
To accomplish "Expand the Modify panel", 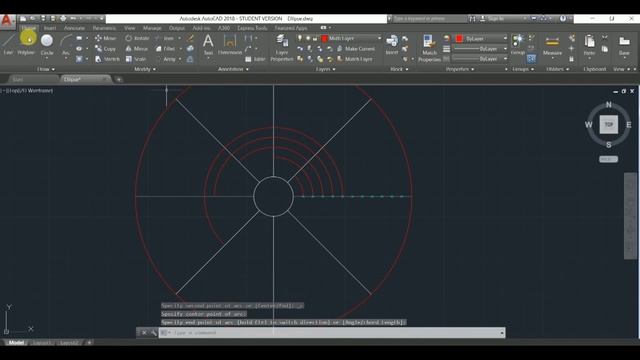I will pos(145,69).
